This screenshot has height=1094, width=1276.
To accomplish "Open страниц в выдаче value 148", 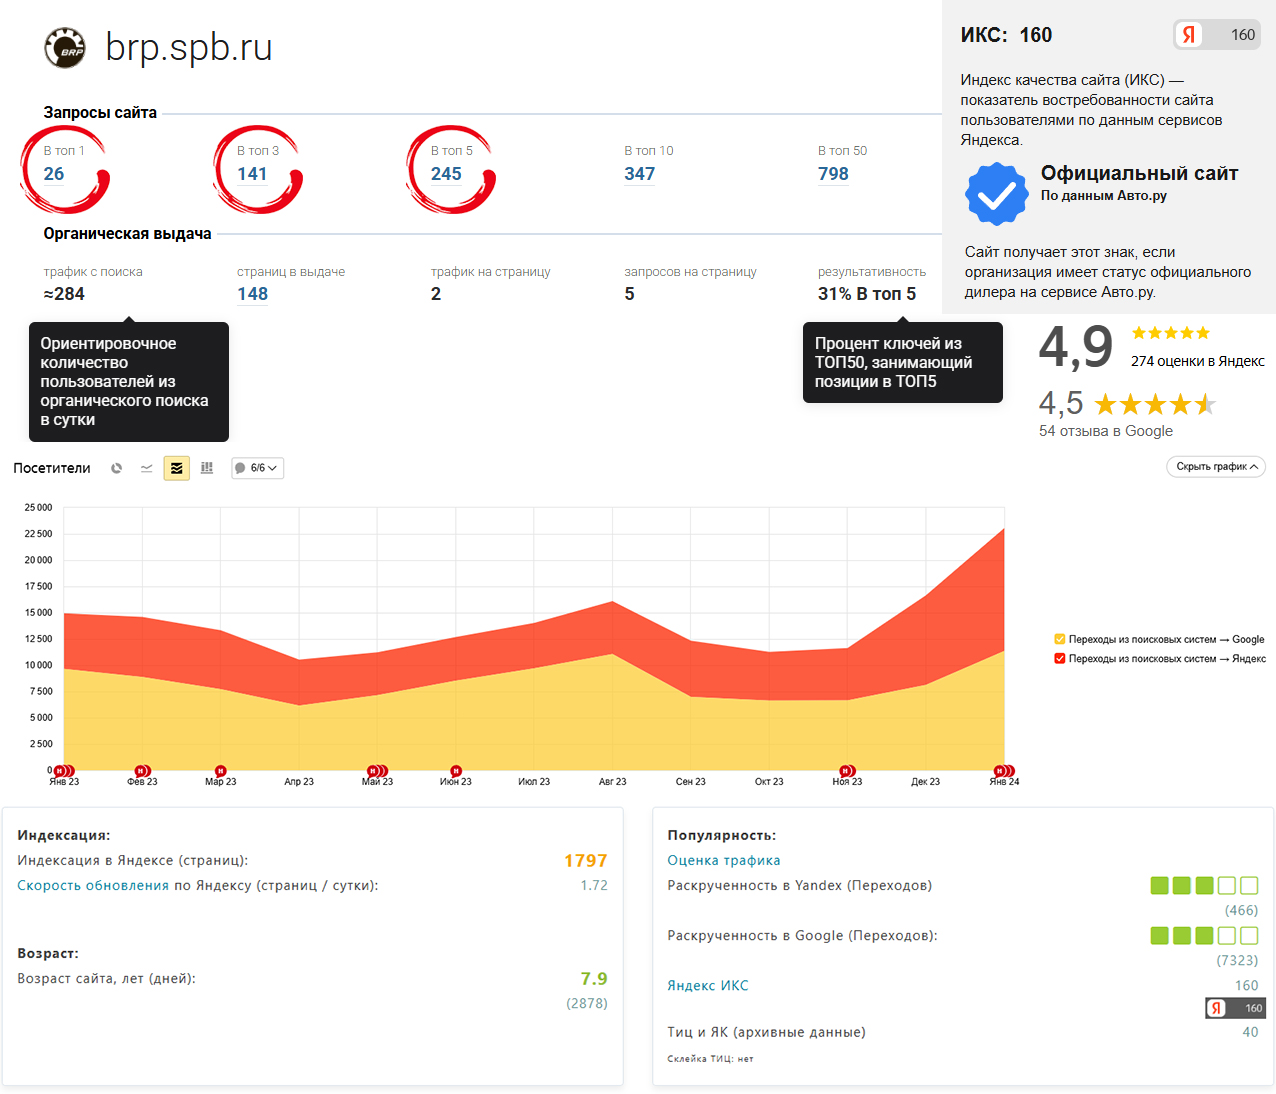I will [x=252, y=294].
